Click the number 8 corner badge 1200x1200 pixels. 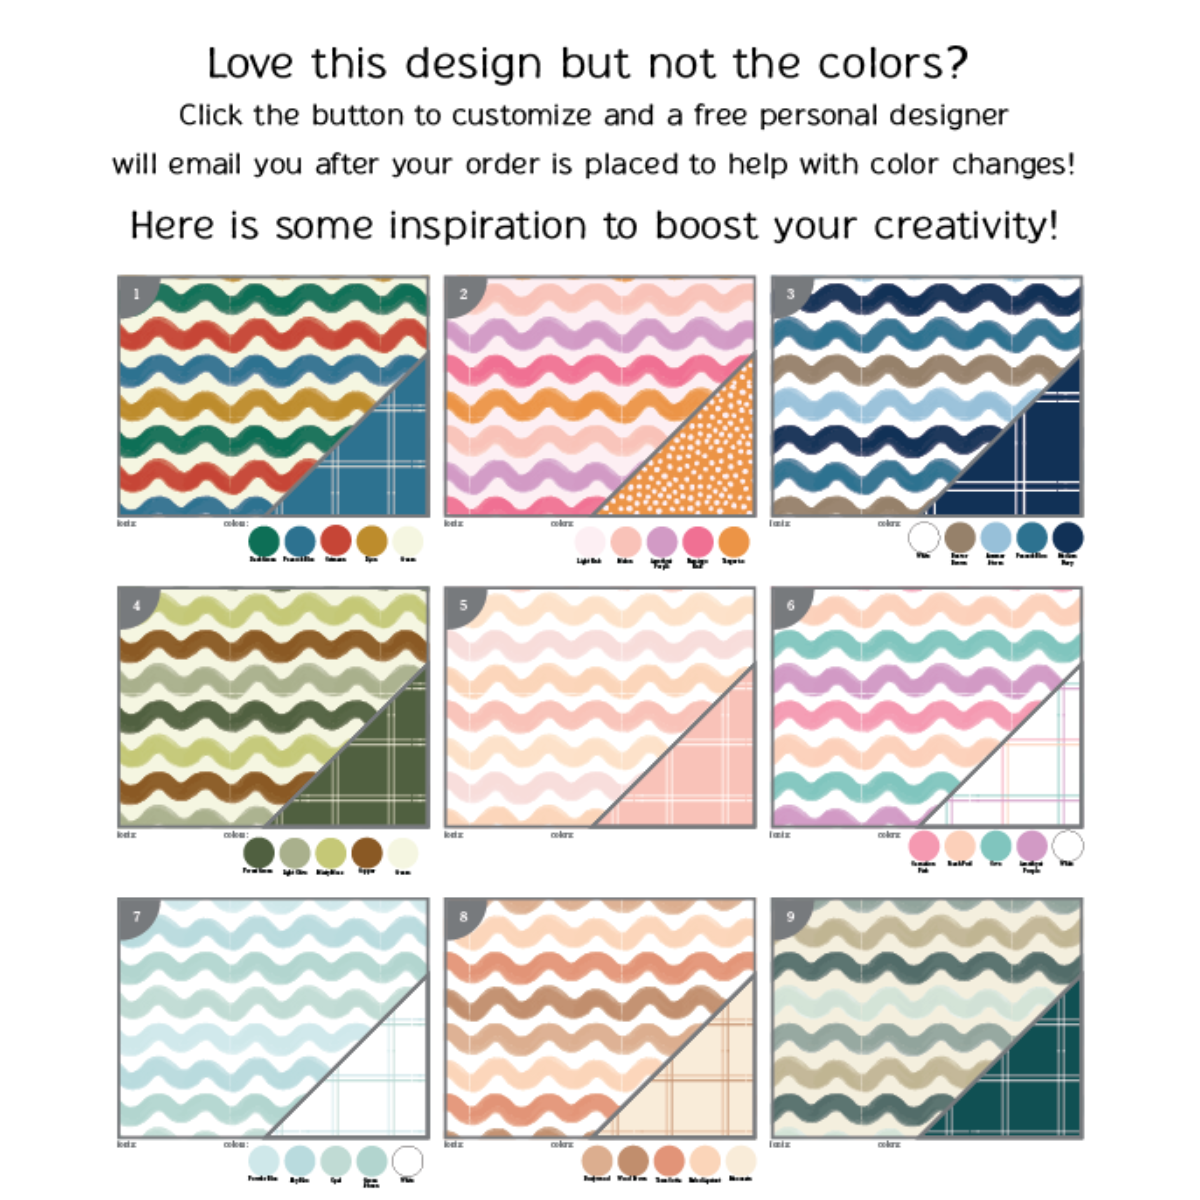pyautogui.click(x=463, y=916)
